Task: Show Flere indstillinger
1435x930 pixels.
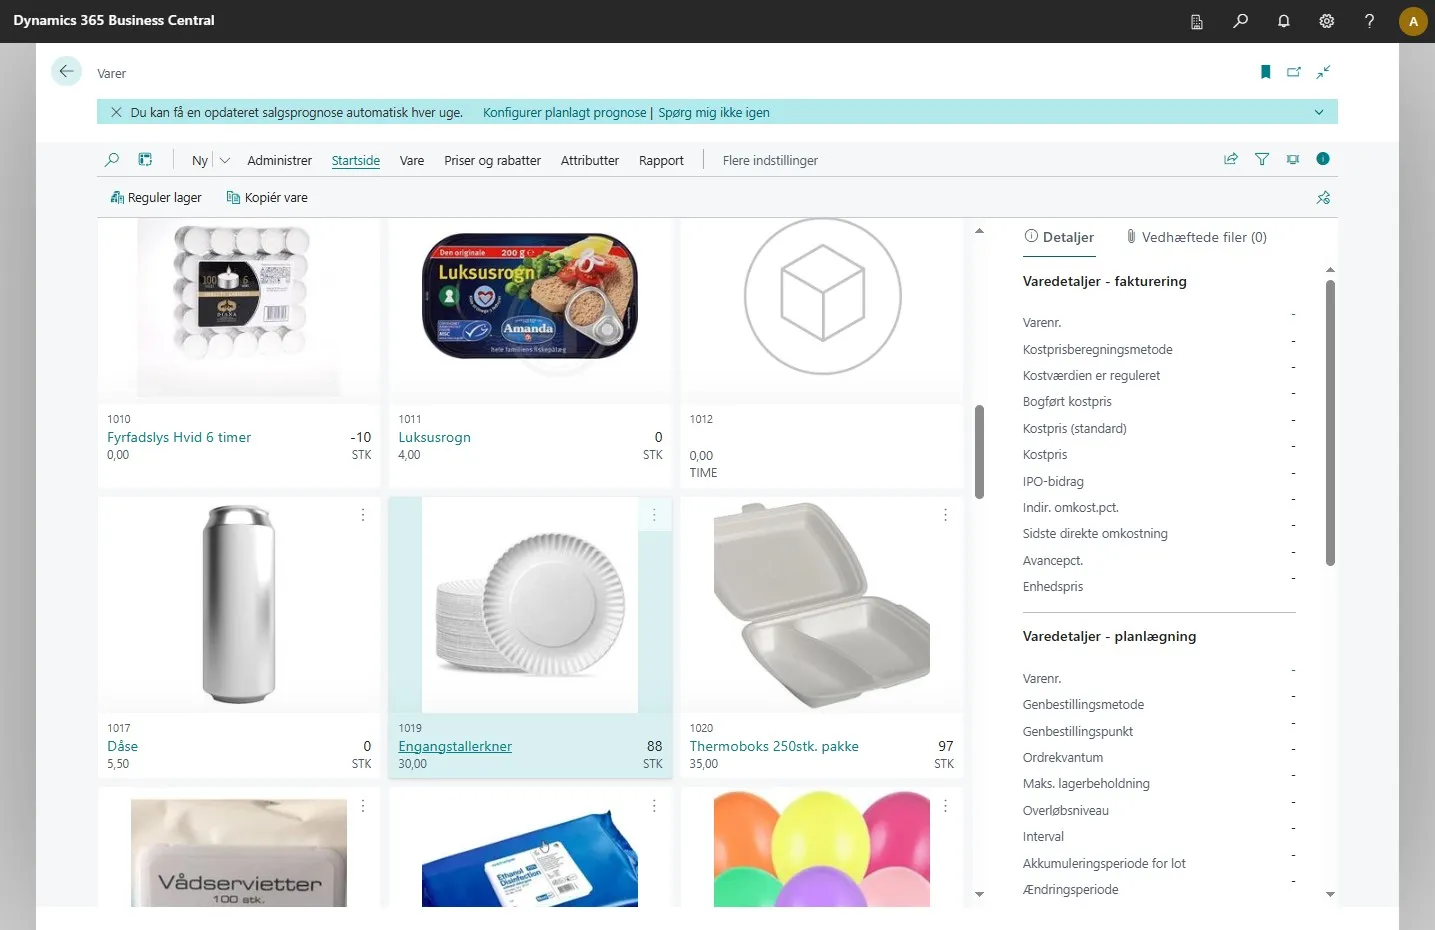Action: click(x=770, y=161)
